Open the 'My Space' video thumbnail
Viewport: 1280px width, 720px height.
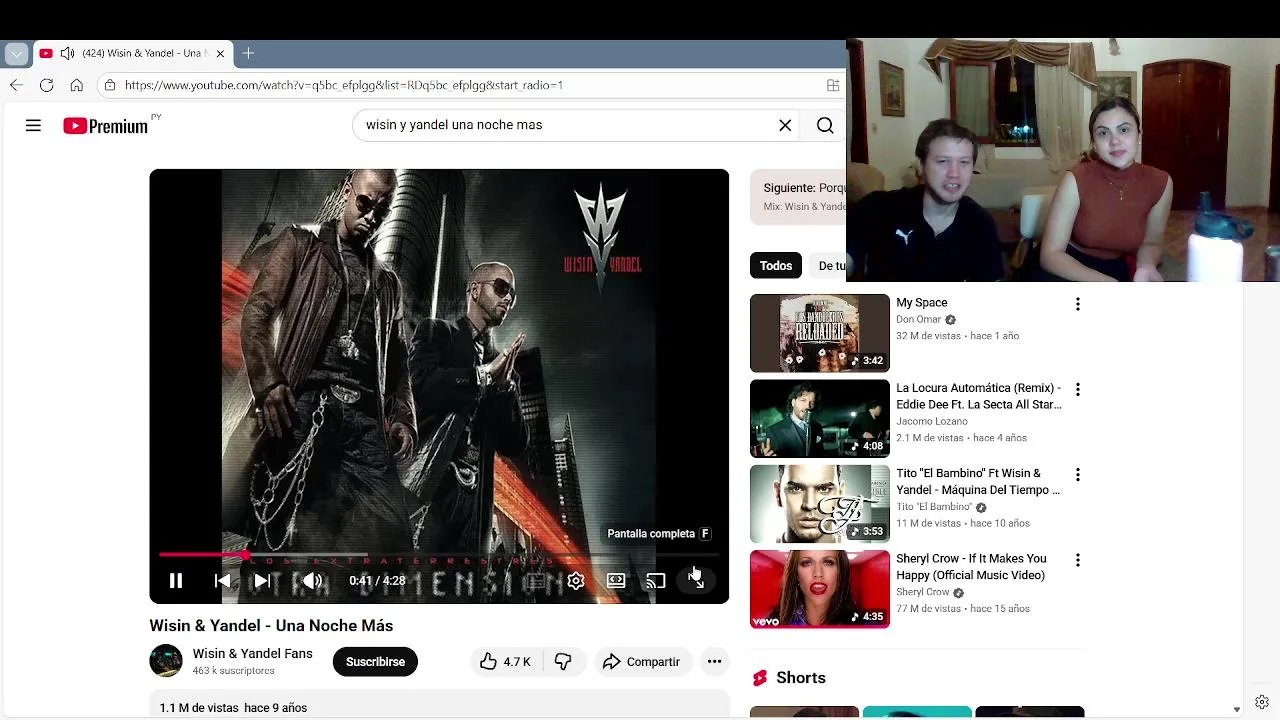click(819, 333)
